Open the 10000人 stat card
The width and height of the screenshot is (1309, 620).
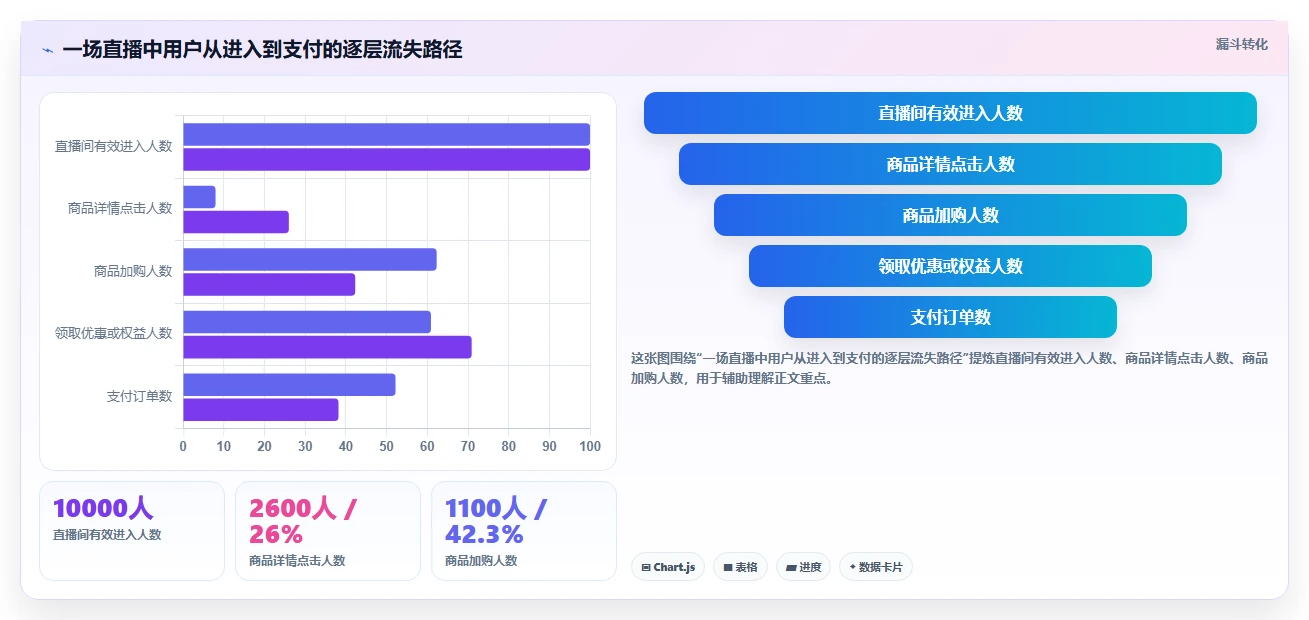tap(132, 531)
